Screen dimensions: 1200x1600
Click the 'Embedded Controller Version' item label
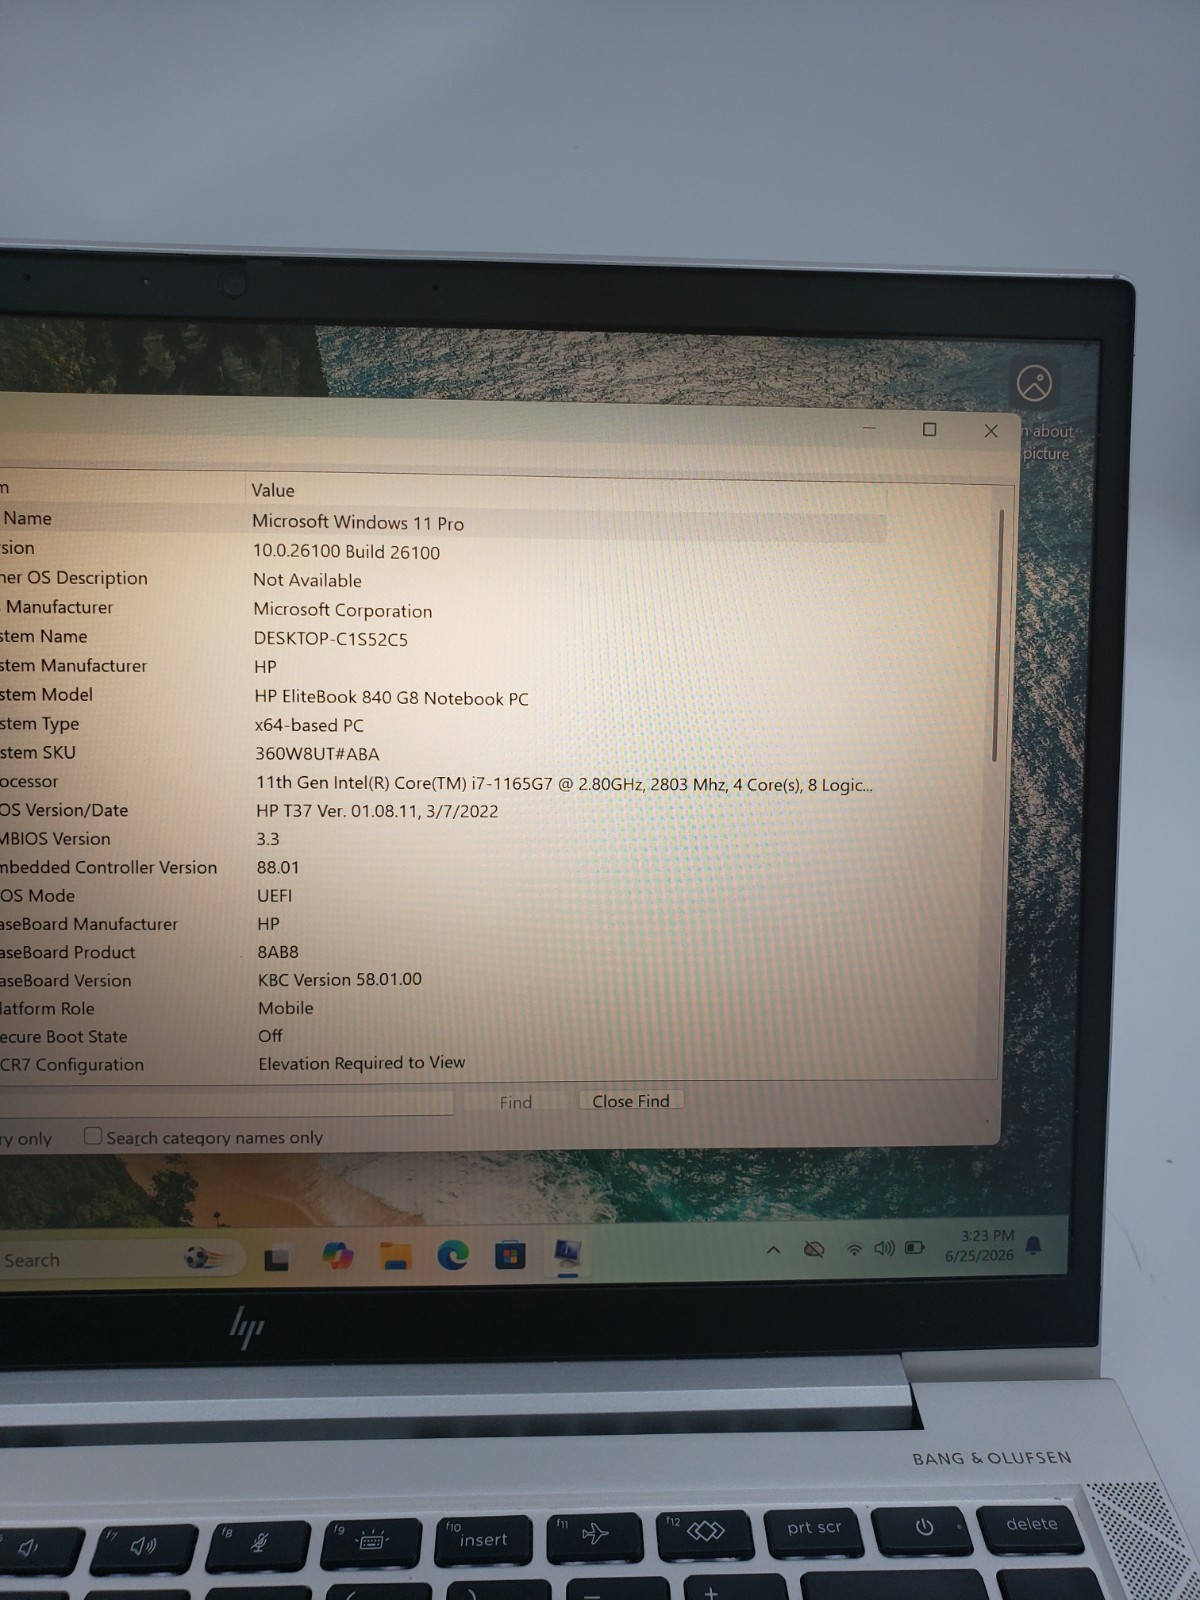[108, 867]
